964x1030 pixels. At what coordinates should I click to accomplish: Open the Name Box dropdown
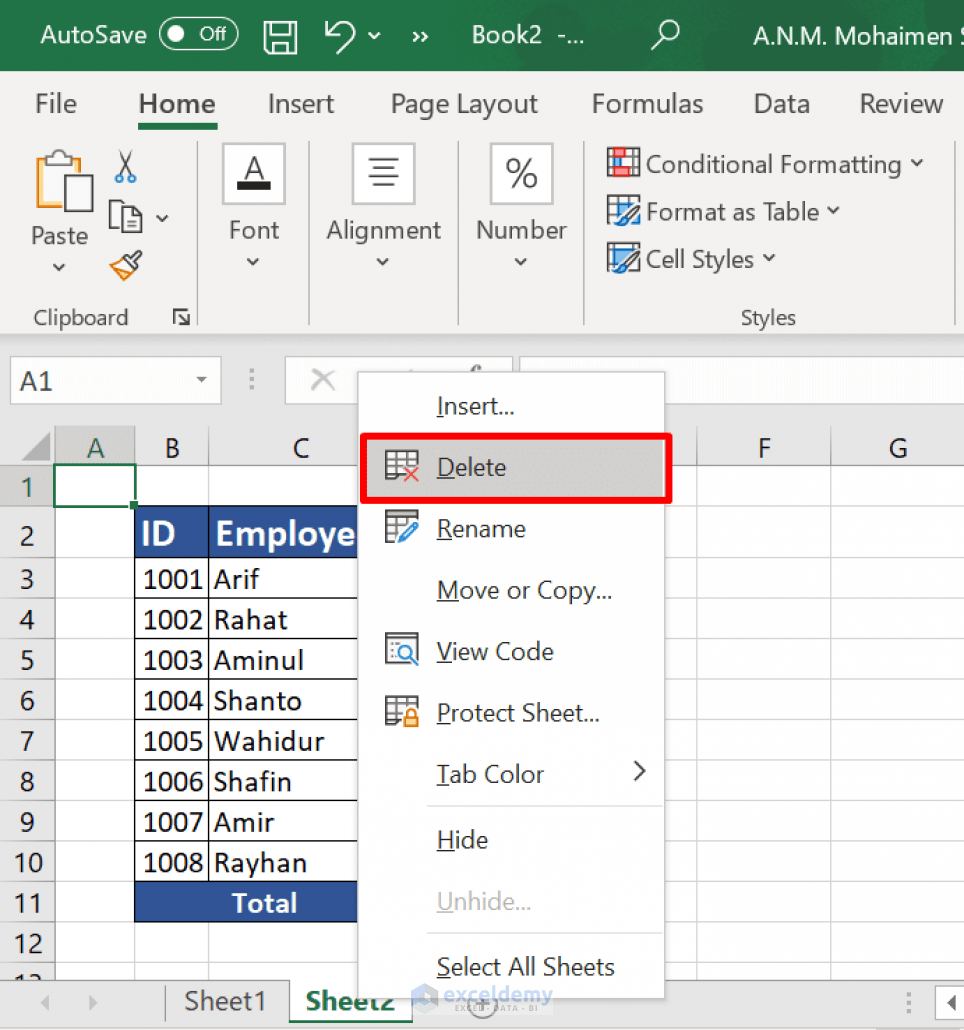tap(200, 380)
